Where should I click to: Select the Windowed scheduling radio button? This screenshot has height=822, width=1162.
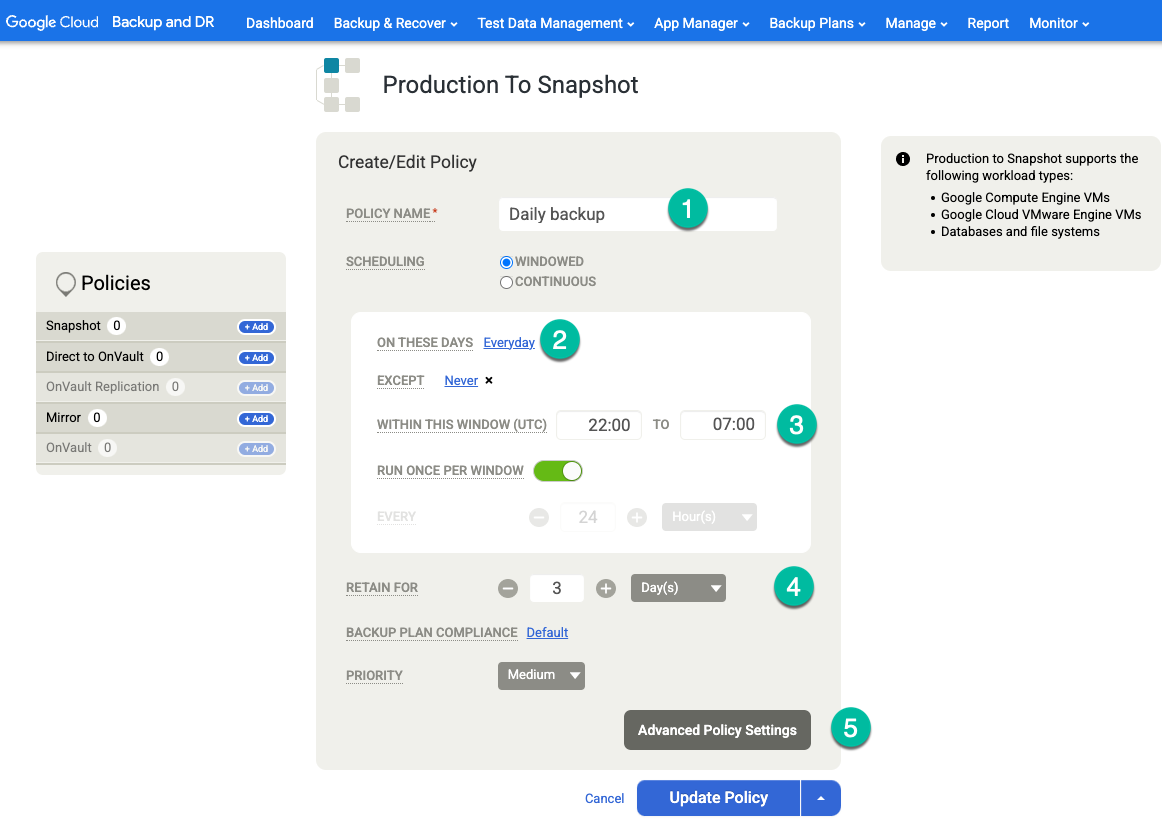pyautogui.click(x=506, y=261)
